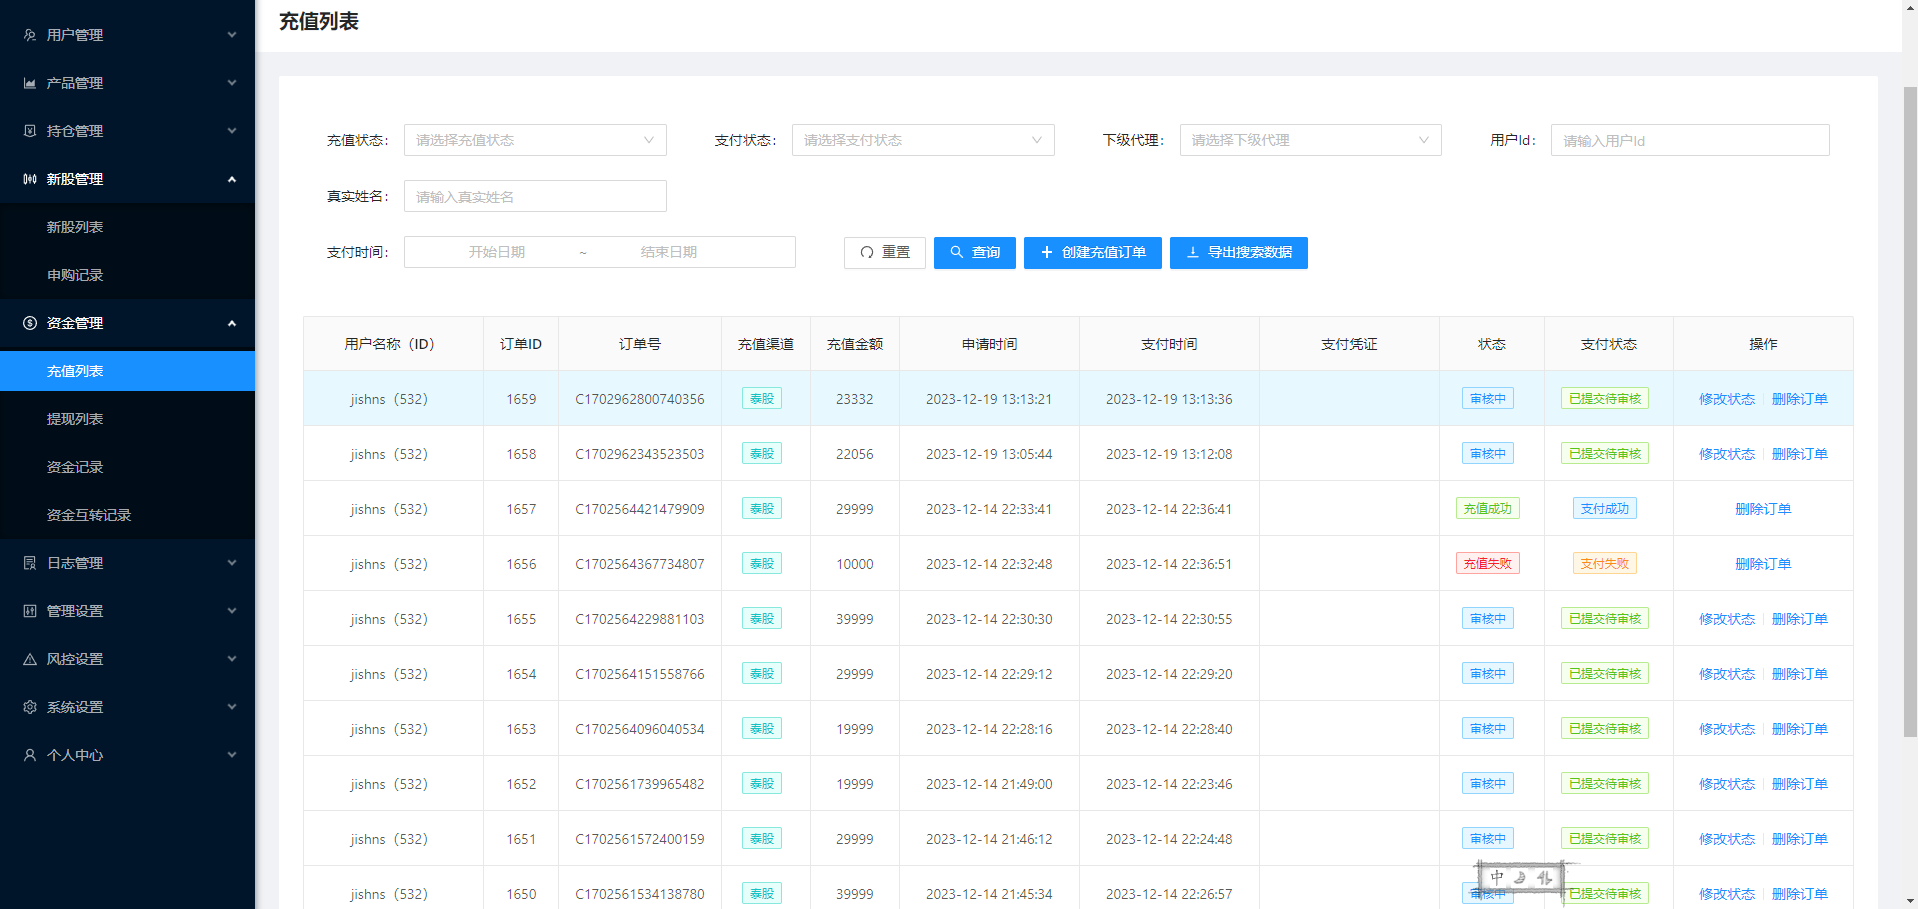Click the risk control warning triangle icon
The image size is (1918, 909).
click(30, 659)
